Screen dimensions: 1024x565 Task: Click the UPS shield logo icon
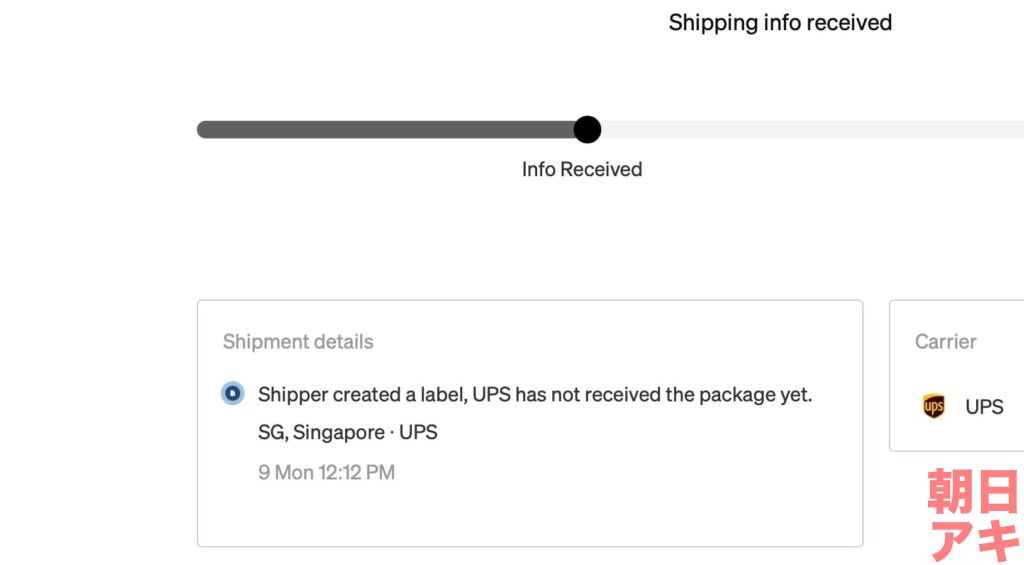(x=933, y=406)
